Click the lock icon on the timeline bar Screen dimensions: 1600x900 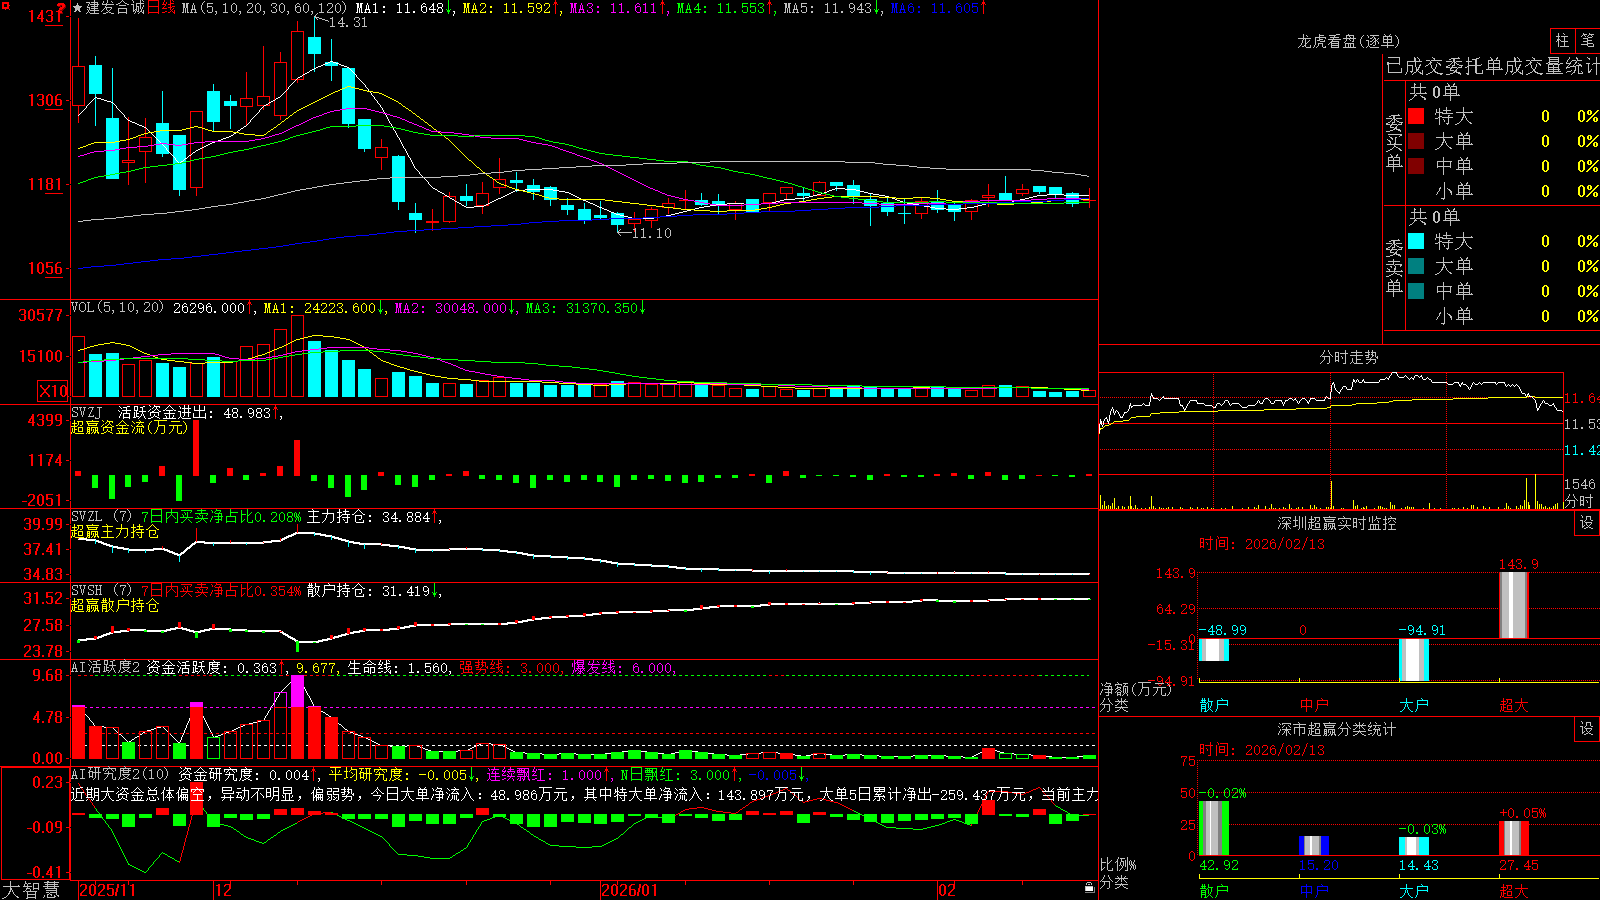click(x=1090, y=887)
